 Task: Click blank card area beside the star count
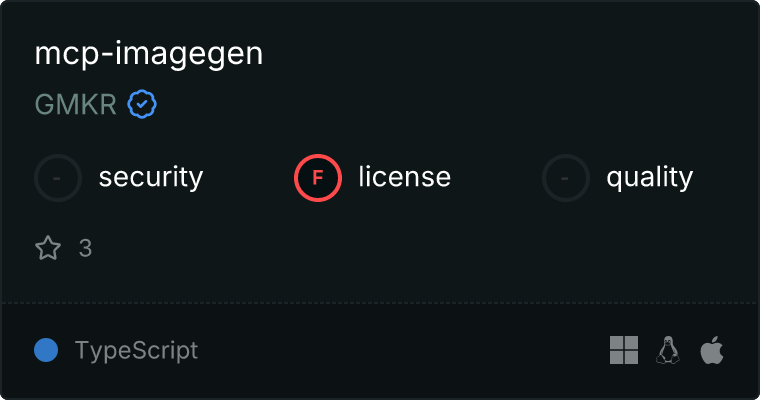point(388,248)
